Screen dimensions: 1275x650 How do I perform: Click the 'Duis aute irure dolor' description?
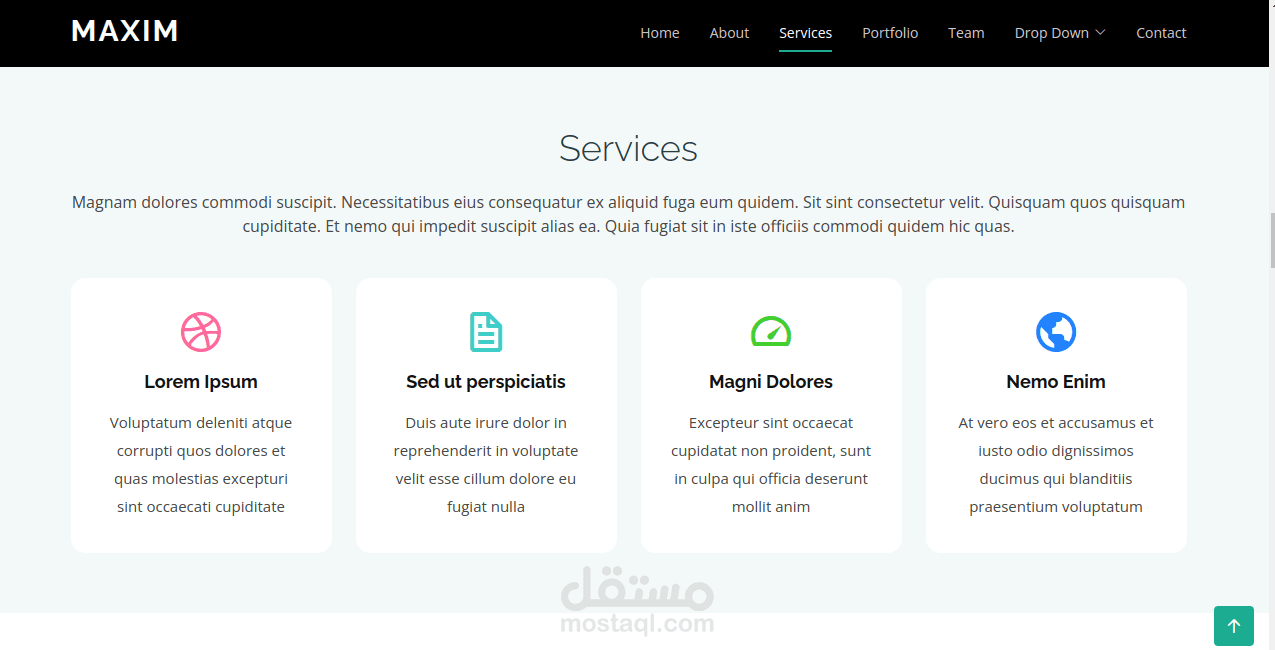pos(486,465)
